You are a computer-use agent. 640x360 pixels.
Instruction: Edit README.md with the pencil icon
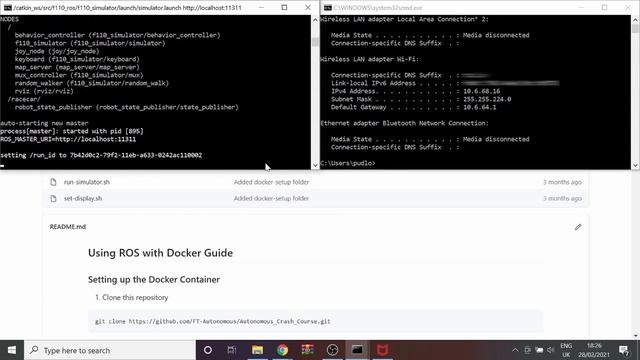[578, 227]
